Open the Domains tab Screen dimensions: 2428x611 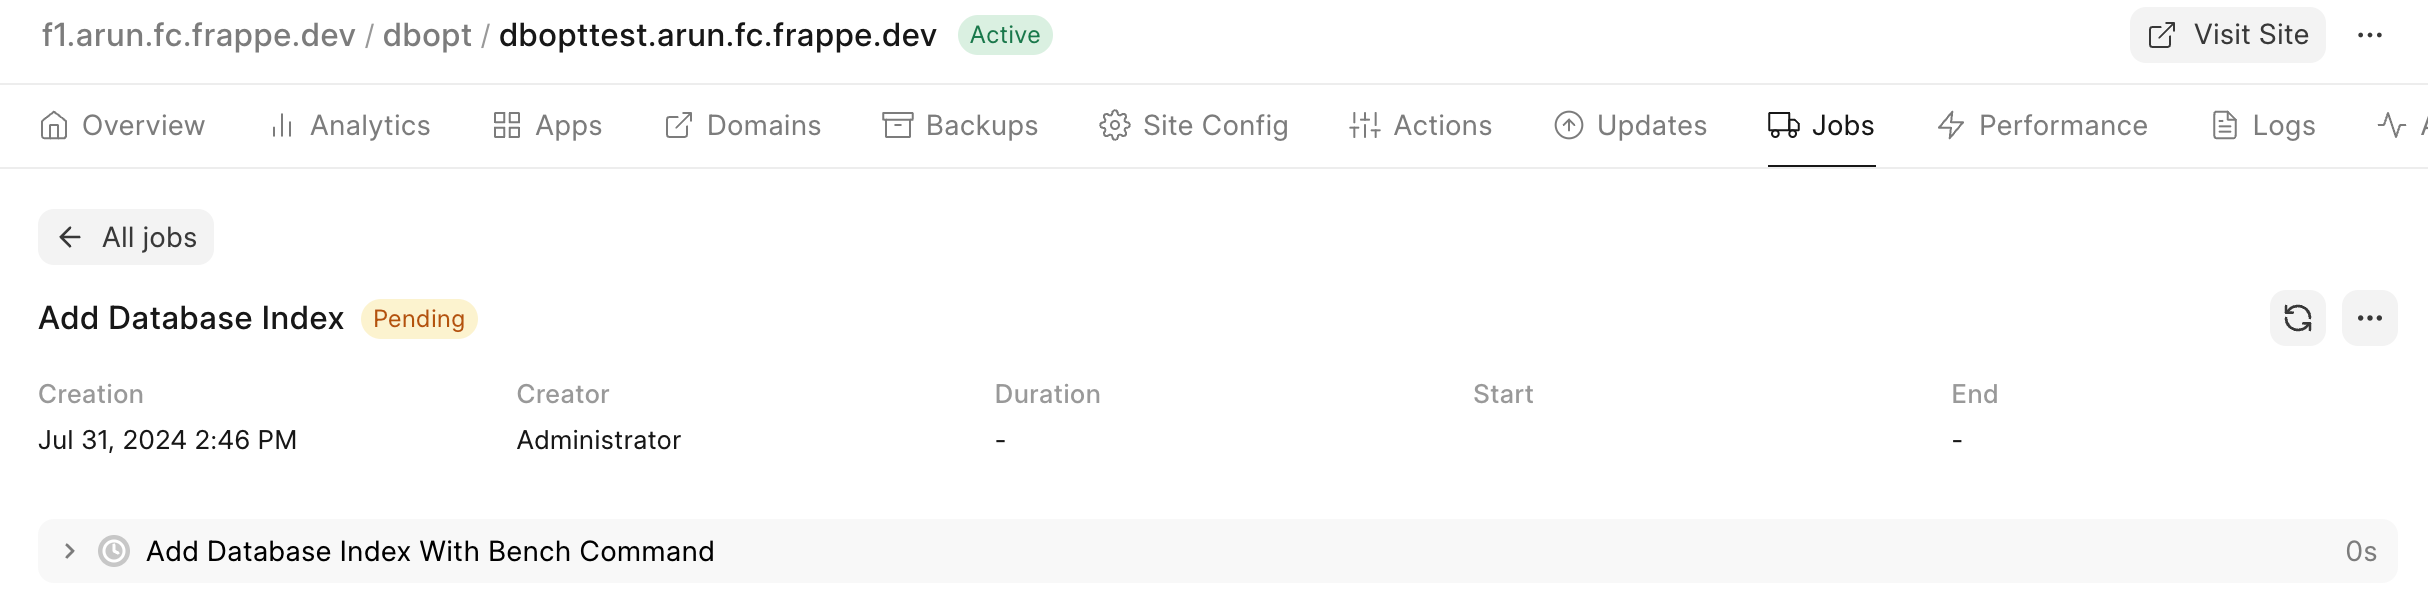coord(743,125)
